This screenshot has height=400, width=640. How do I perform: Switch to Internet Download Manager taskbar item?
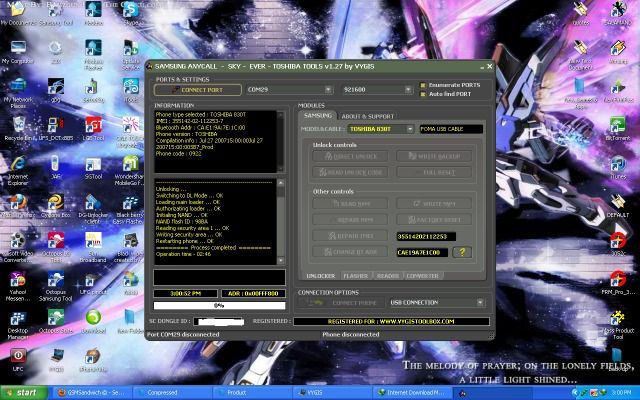(411, 393)
